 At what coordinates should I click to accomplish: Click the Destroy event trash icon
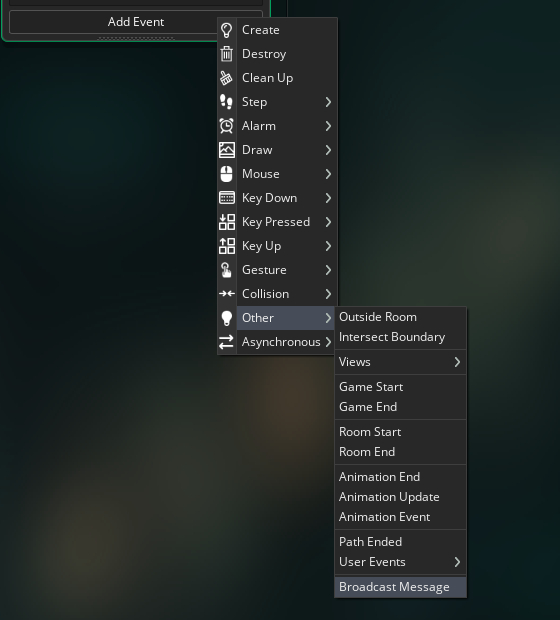[x=227, y=54]
